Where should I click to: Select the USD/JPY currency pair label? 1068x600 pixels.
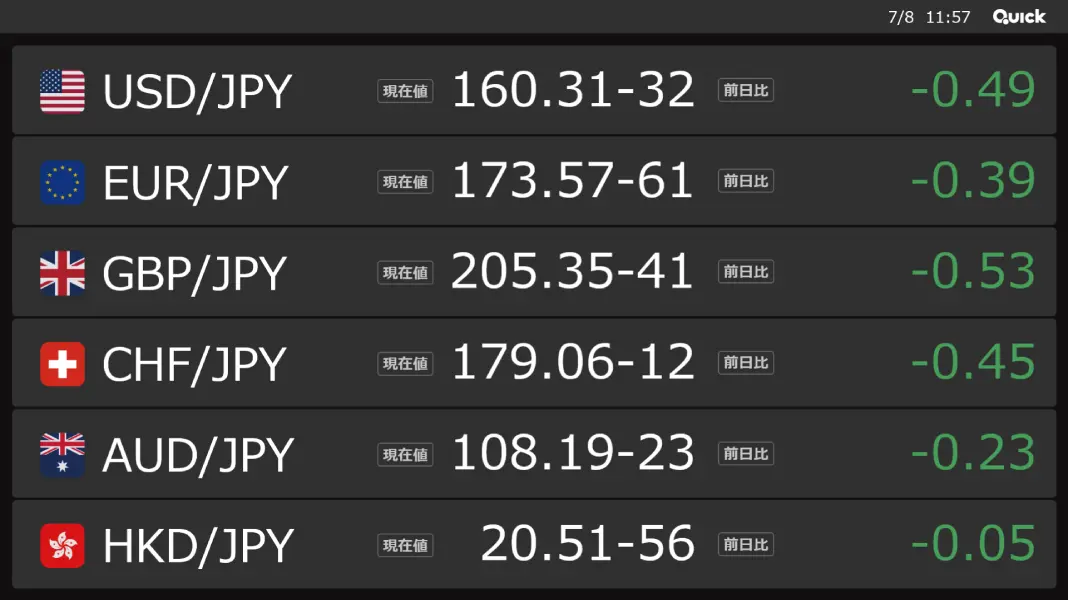coord(197,91)
